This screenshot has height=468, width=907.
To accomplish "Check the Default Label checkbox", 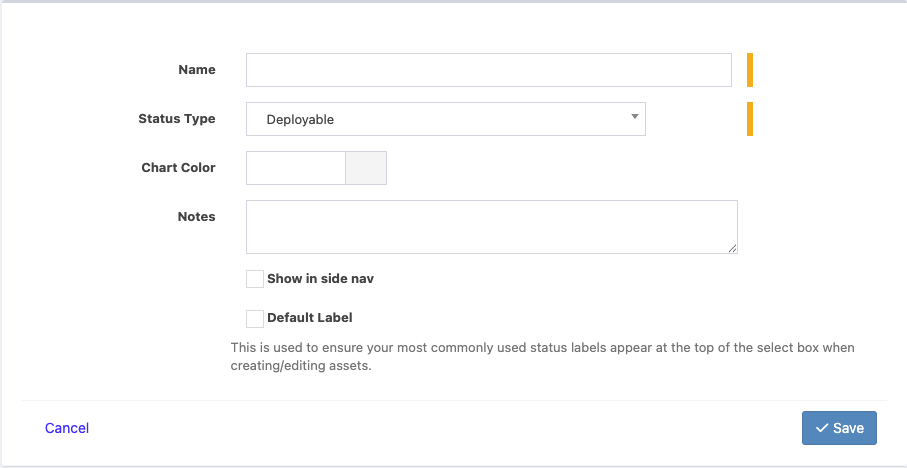I will click(255, 318).
